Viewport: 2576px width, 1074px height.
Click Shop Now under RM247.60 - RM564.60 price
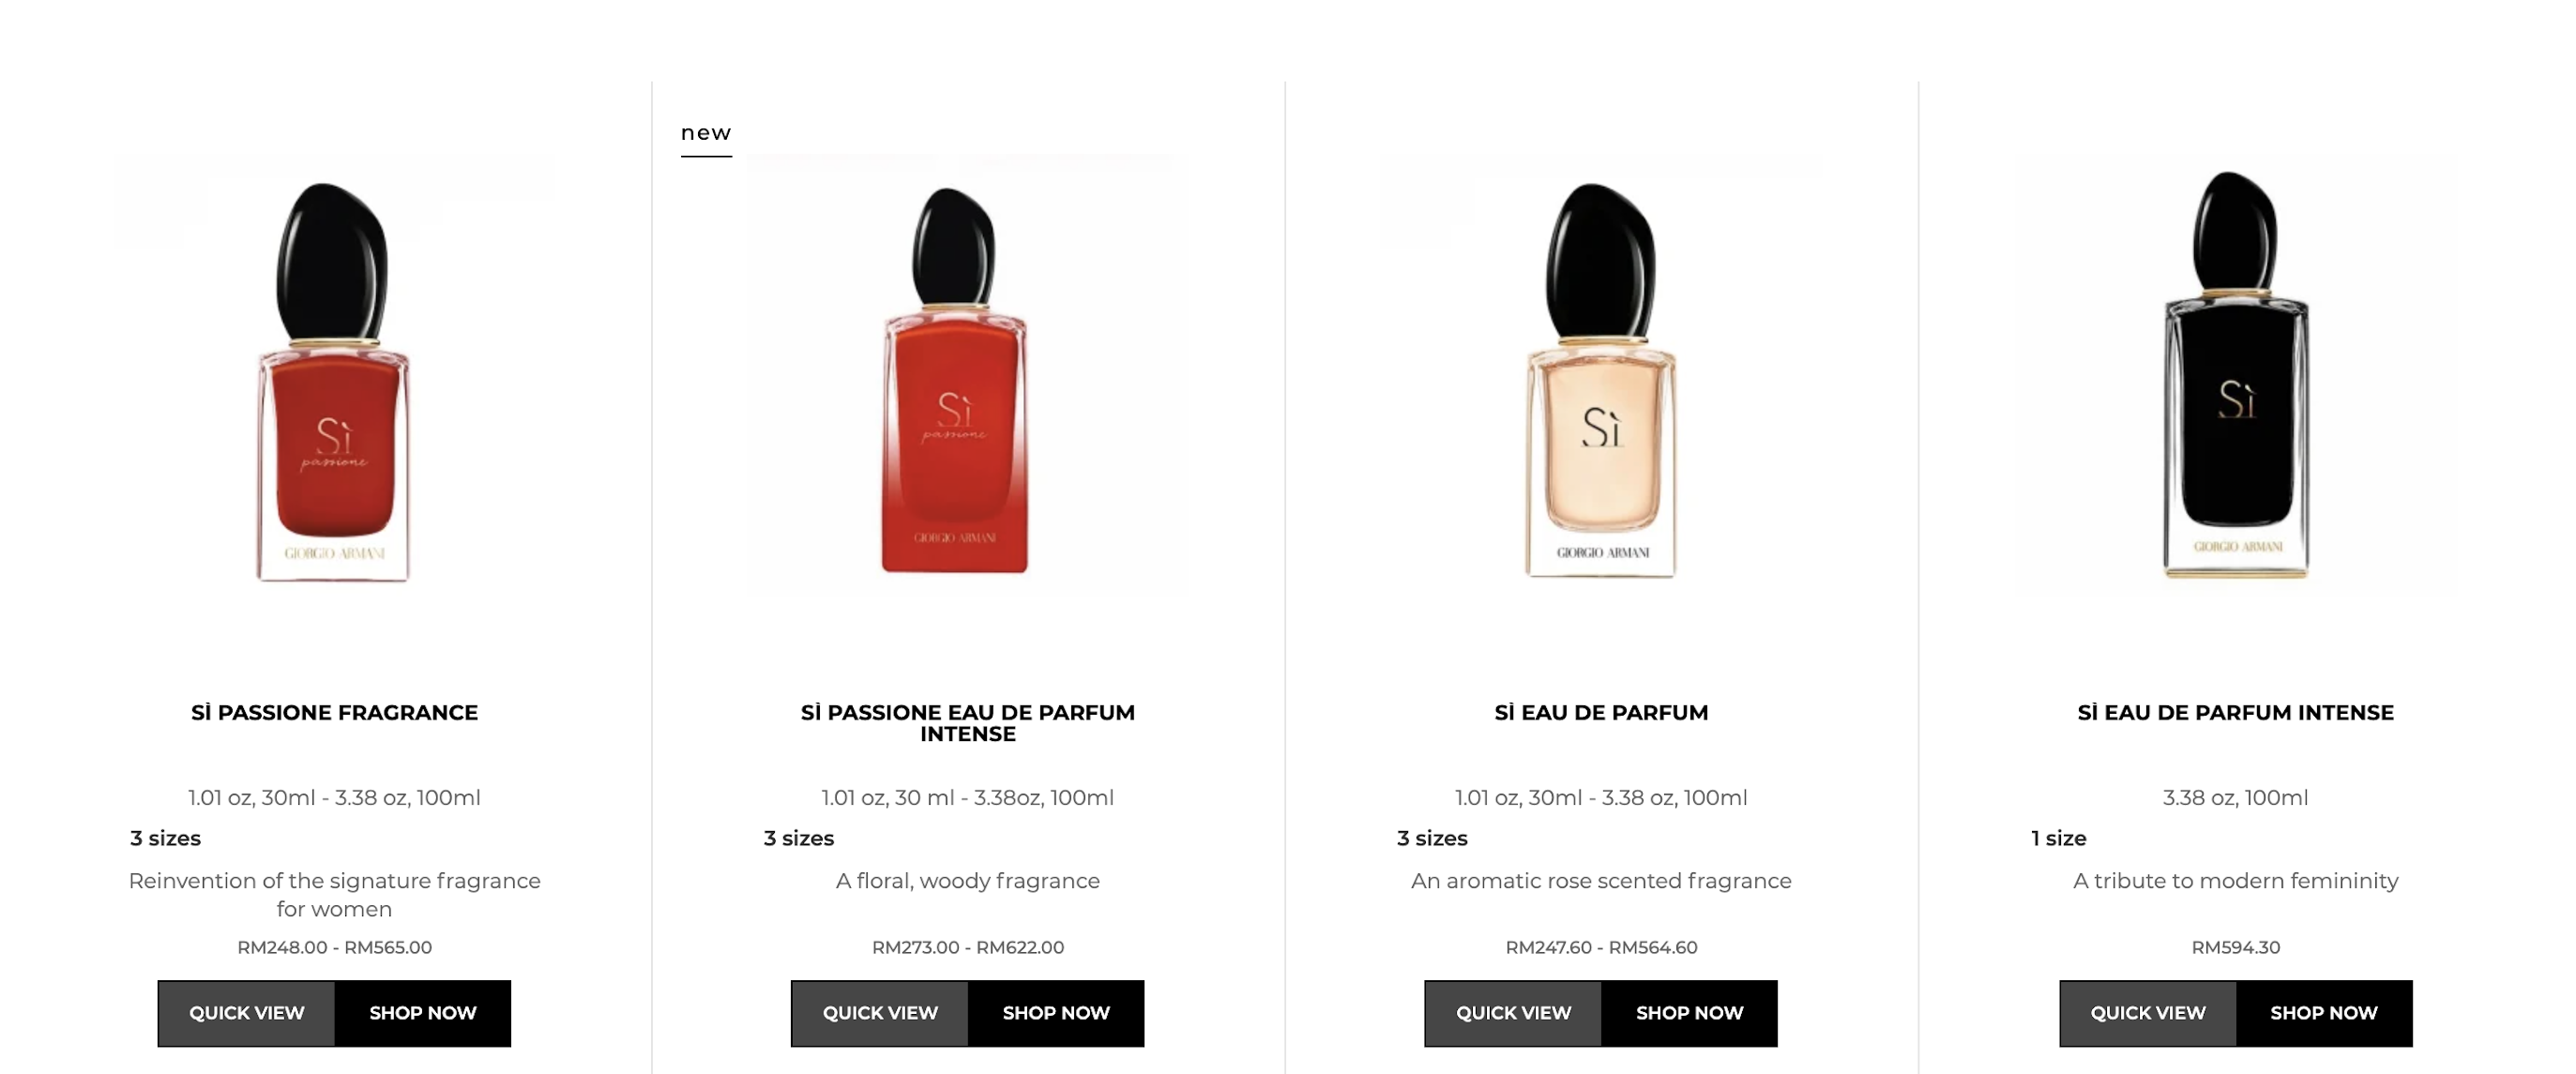tap(1690, 1013)
